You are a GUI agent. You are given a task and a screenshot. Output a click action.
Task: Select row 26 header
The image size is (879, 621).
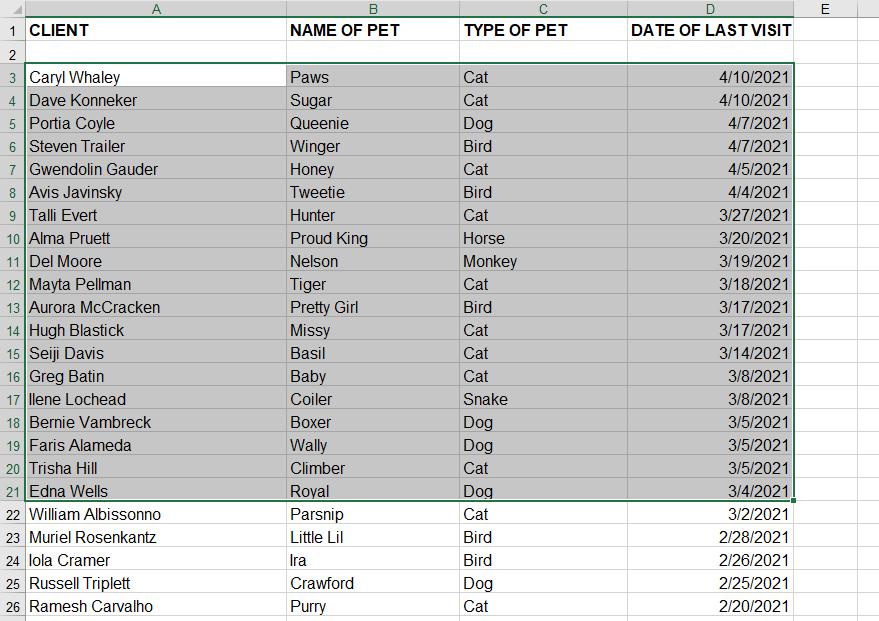[12, 606]
